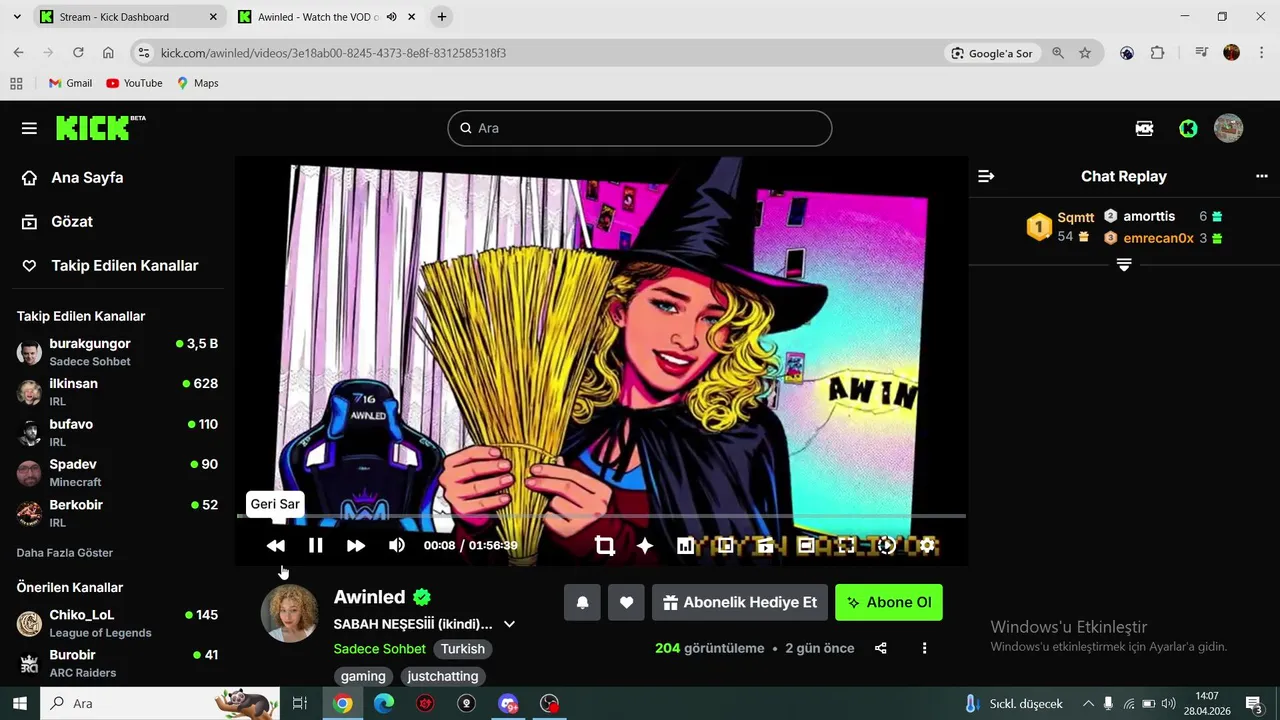Open a new browser tab
Screen dimensions: 1280x720
(441, 17)
